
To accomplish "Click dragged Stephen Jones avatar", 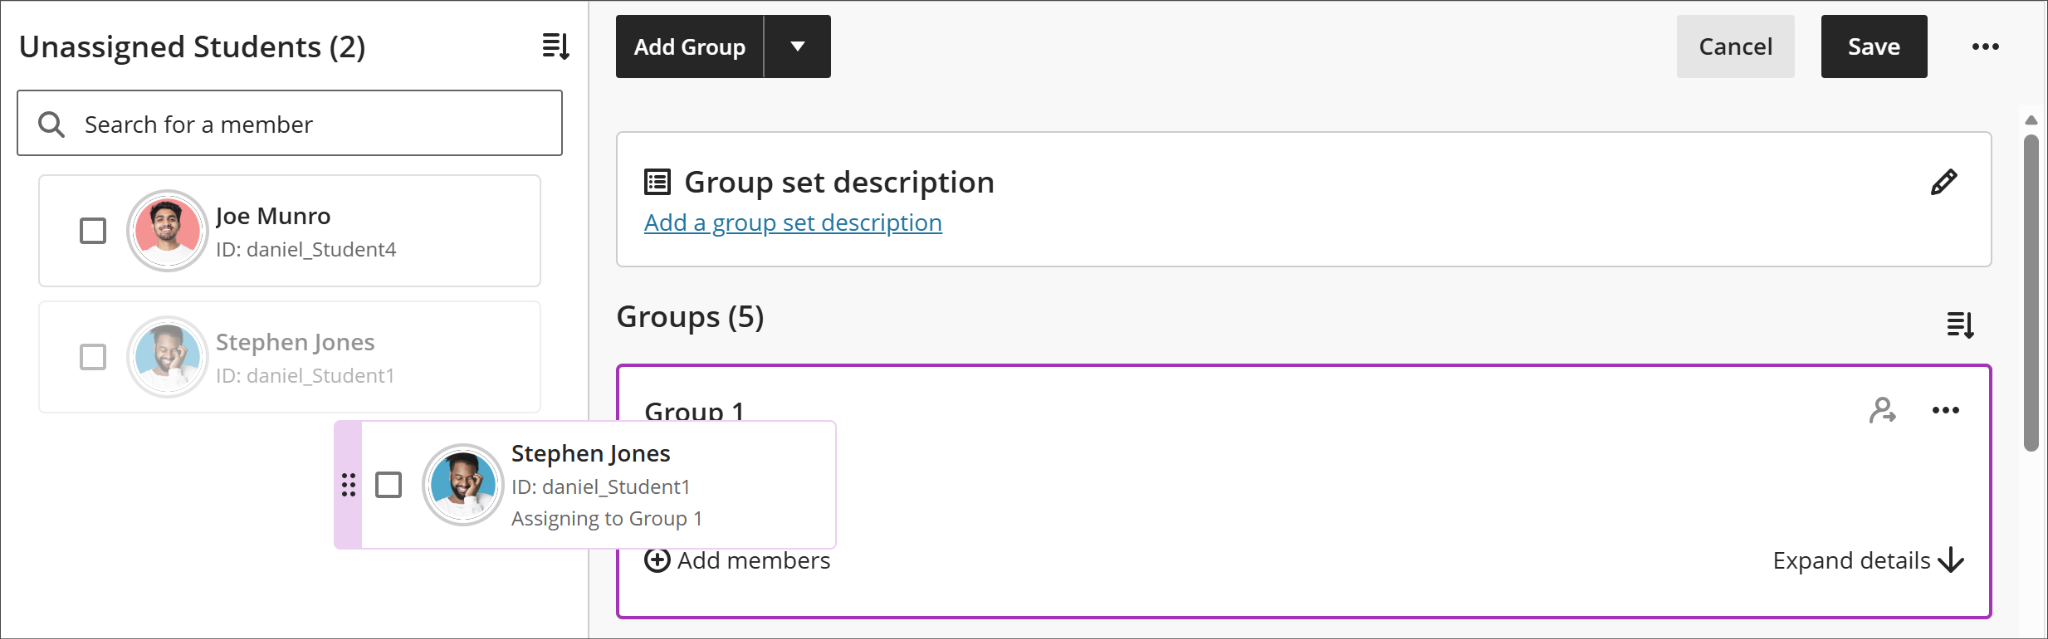I will point(462,484).
